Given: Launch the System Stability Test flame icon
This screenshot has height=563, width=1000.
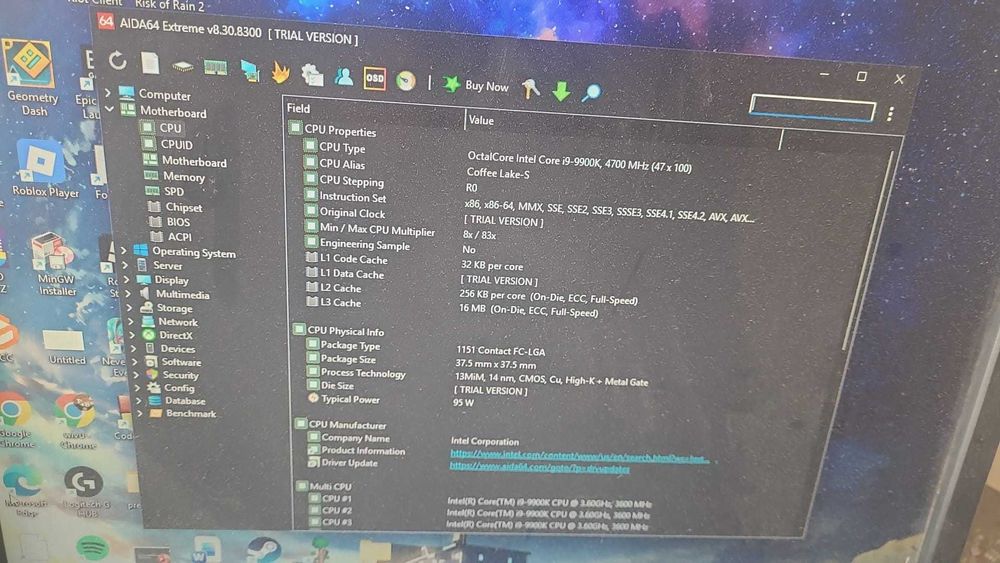Looking at the screenshot, I should (x=281, y=73).
